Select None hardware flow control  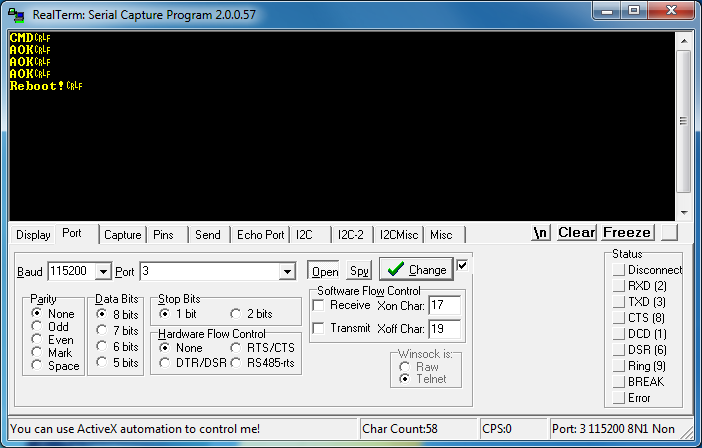pos(181,348)
